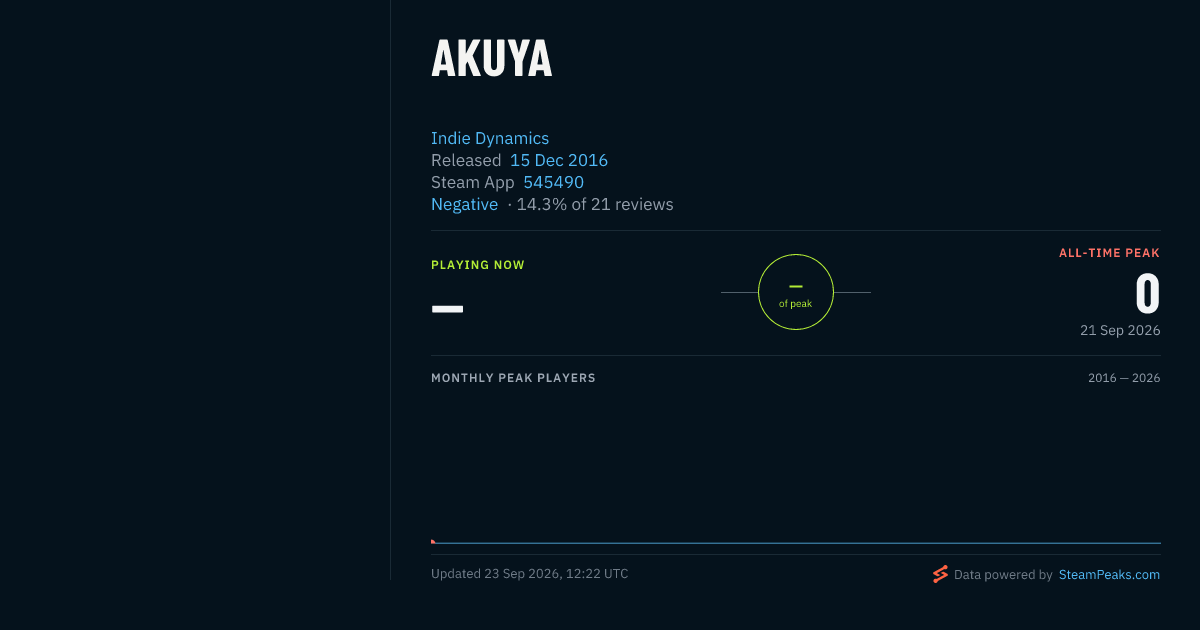
Task: Click the ALL-TIME PEAK label
Action: (x=1109, y=253)
